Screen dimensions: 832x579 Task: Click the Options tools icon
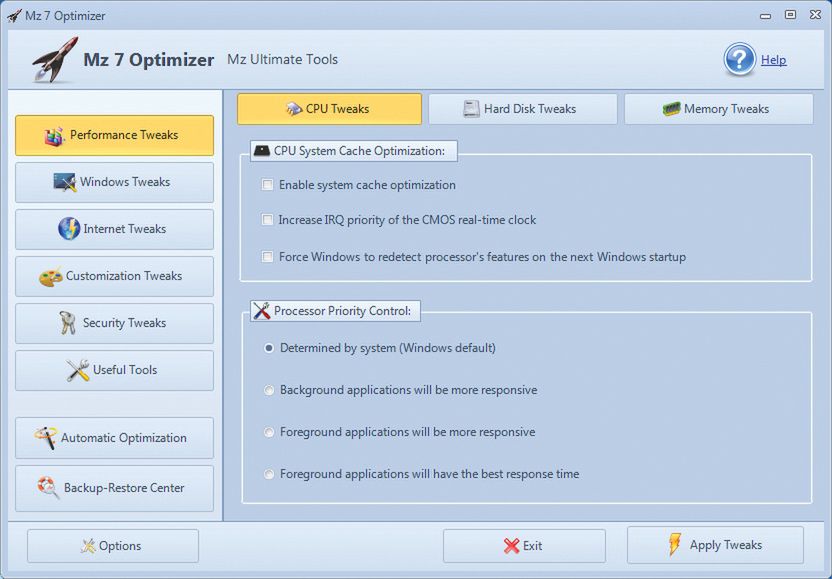[88, 546]
